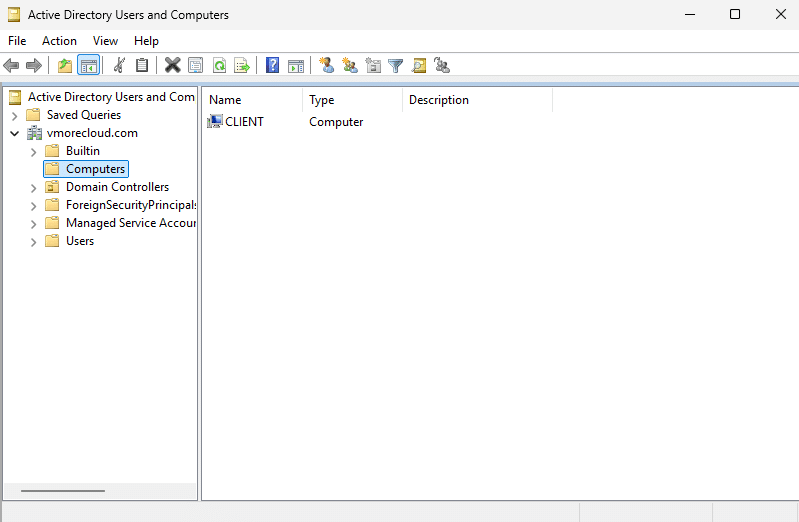The image size is (799, 522).
Task: Click the Paste clipboard icon
Action: 142,65
